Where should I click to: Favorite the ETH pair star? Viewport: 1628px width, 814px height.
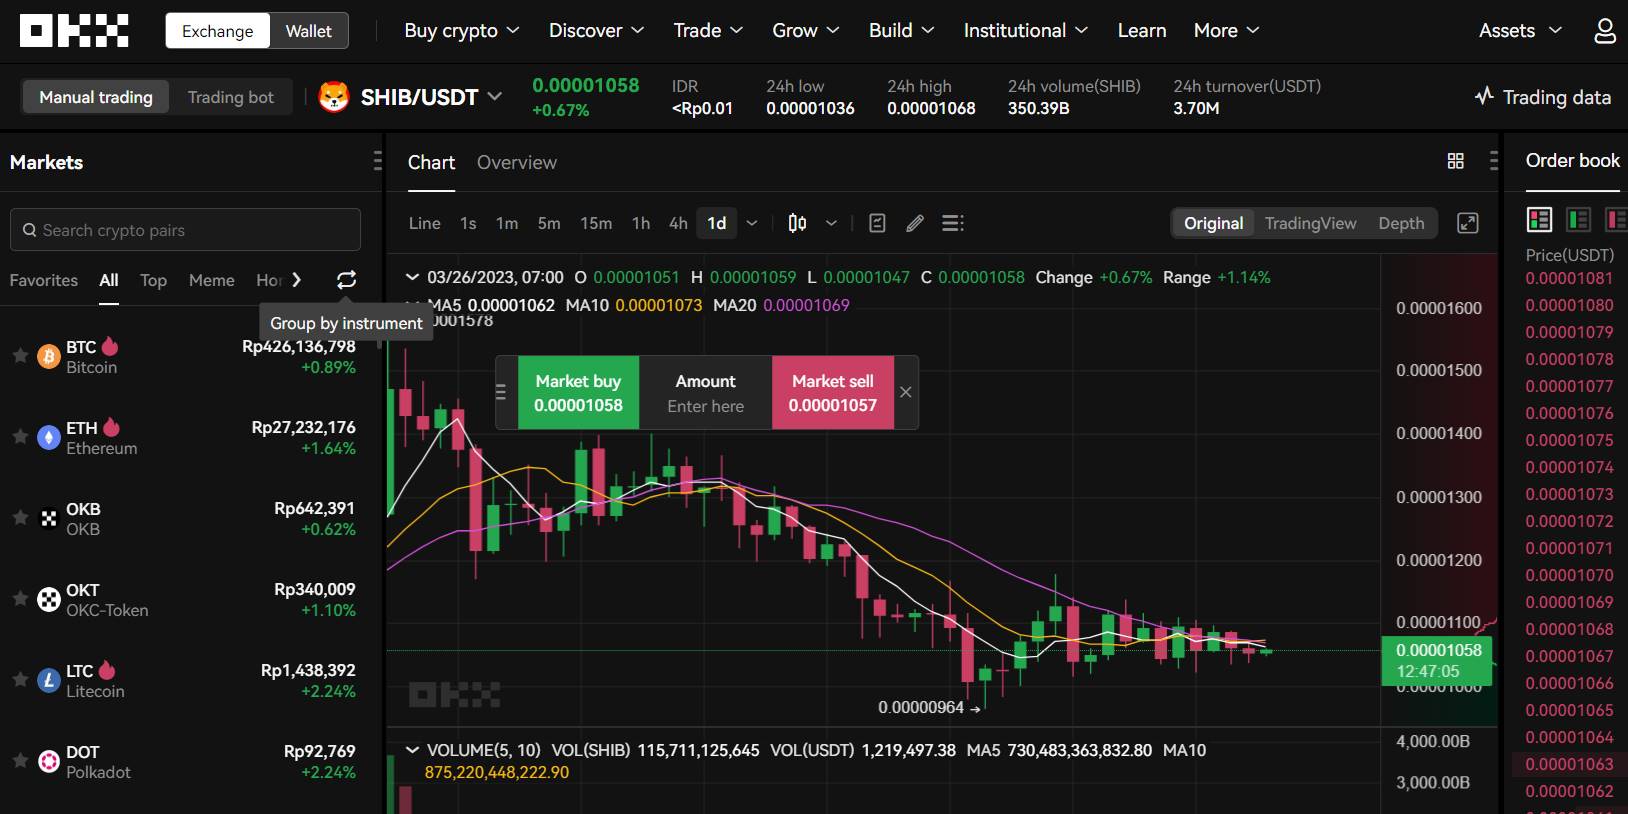(19, 436)
